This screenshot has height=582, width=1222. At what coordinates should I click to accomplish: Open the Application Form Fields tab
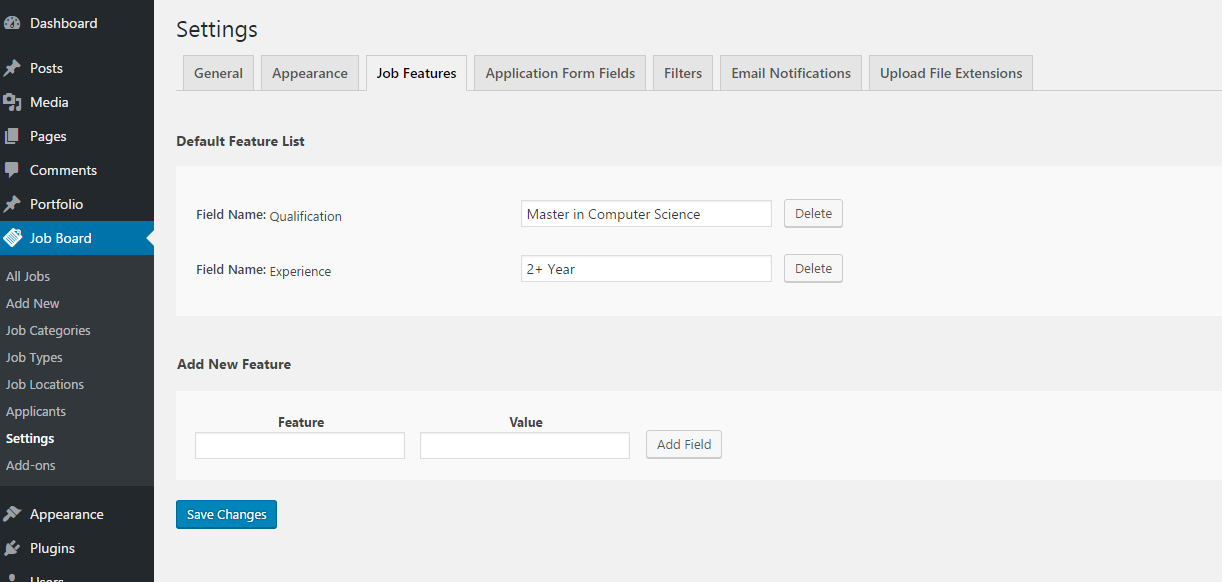(560, 73)
